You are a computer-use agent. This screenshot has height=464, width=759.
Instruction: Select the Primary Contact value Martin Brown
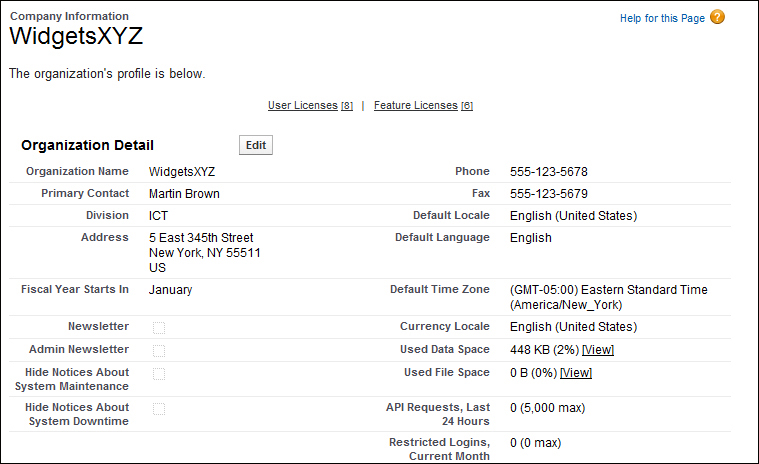tap(184, 194)
